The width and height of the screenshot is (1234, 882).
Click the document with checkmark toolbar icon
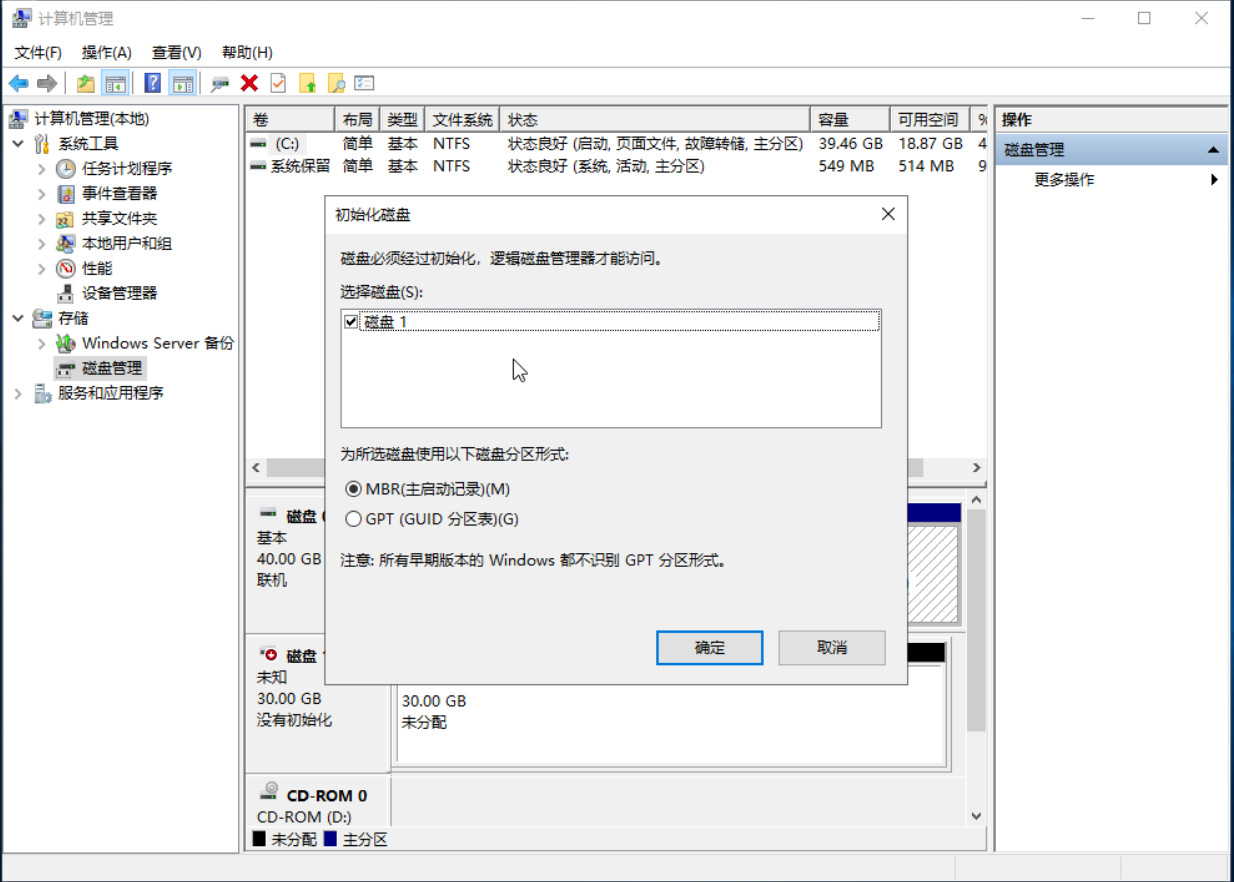tap(278, 83)
